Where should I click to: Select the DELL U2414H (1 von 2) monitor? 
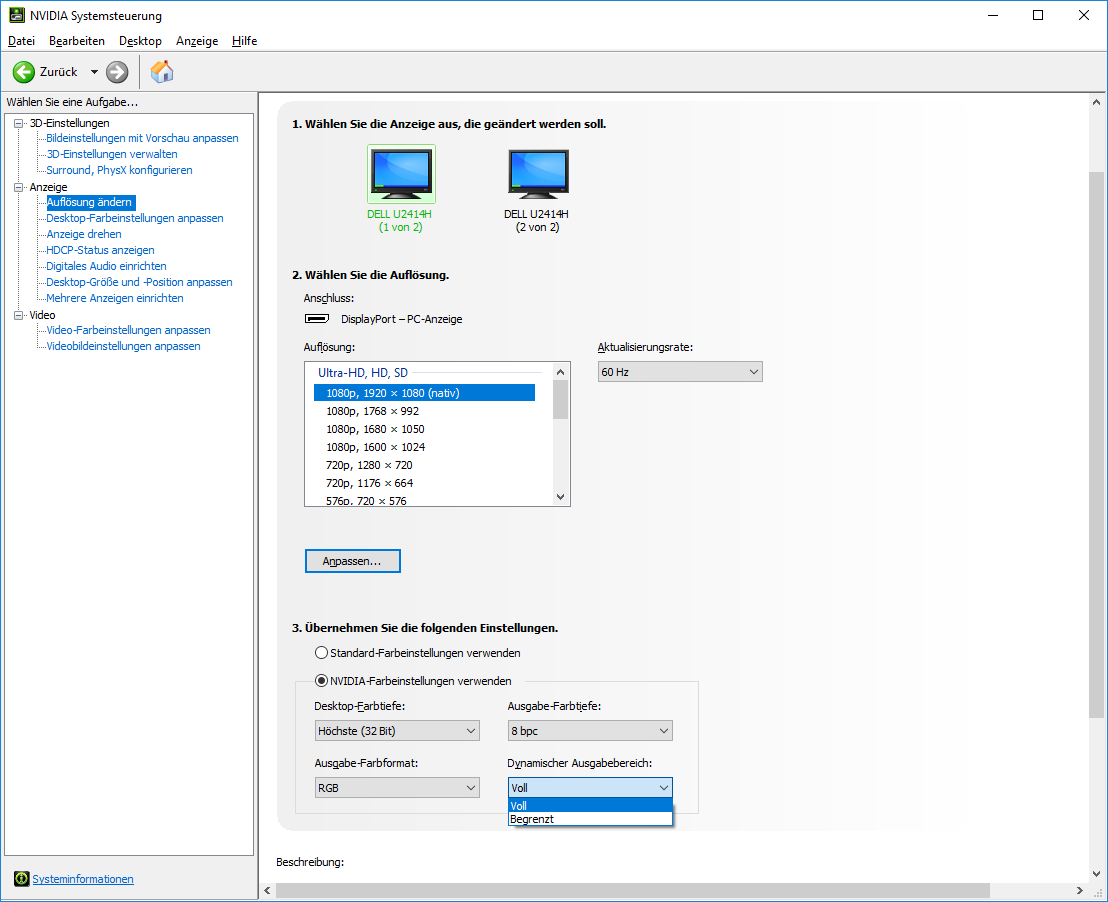[401, 189]
